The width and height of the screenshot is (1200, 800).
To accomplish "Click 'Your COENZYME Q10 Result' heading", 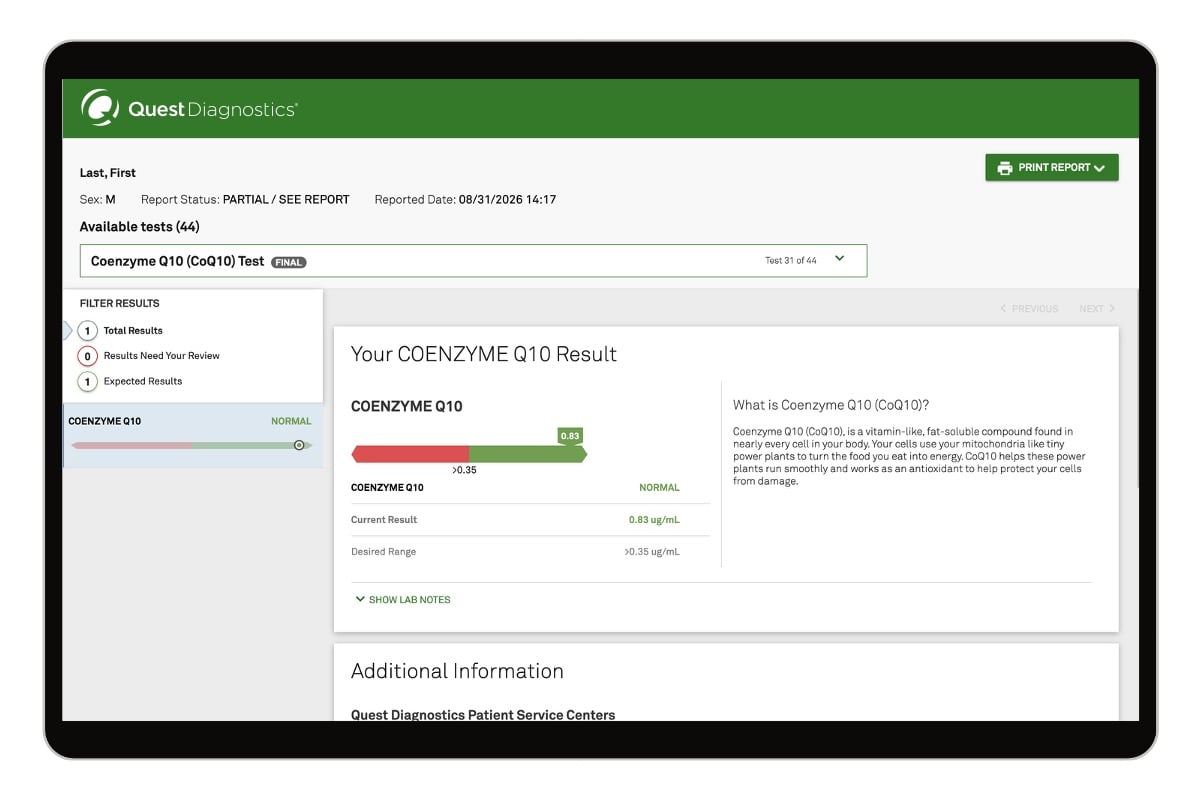I will [x=484, y=354].
